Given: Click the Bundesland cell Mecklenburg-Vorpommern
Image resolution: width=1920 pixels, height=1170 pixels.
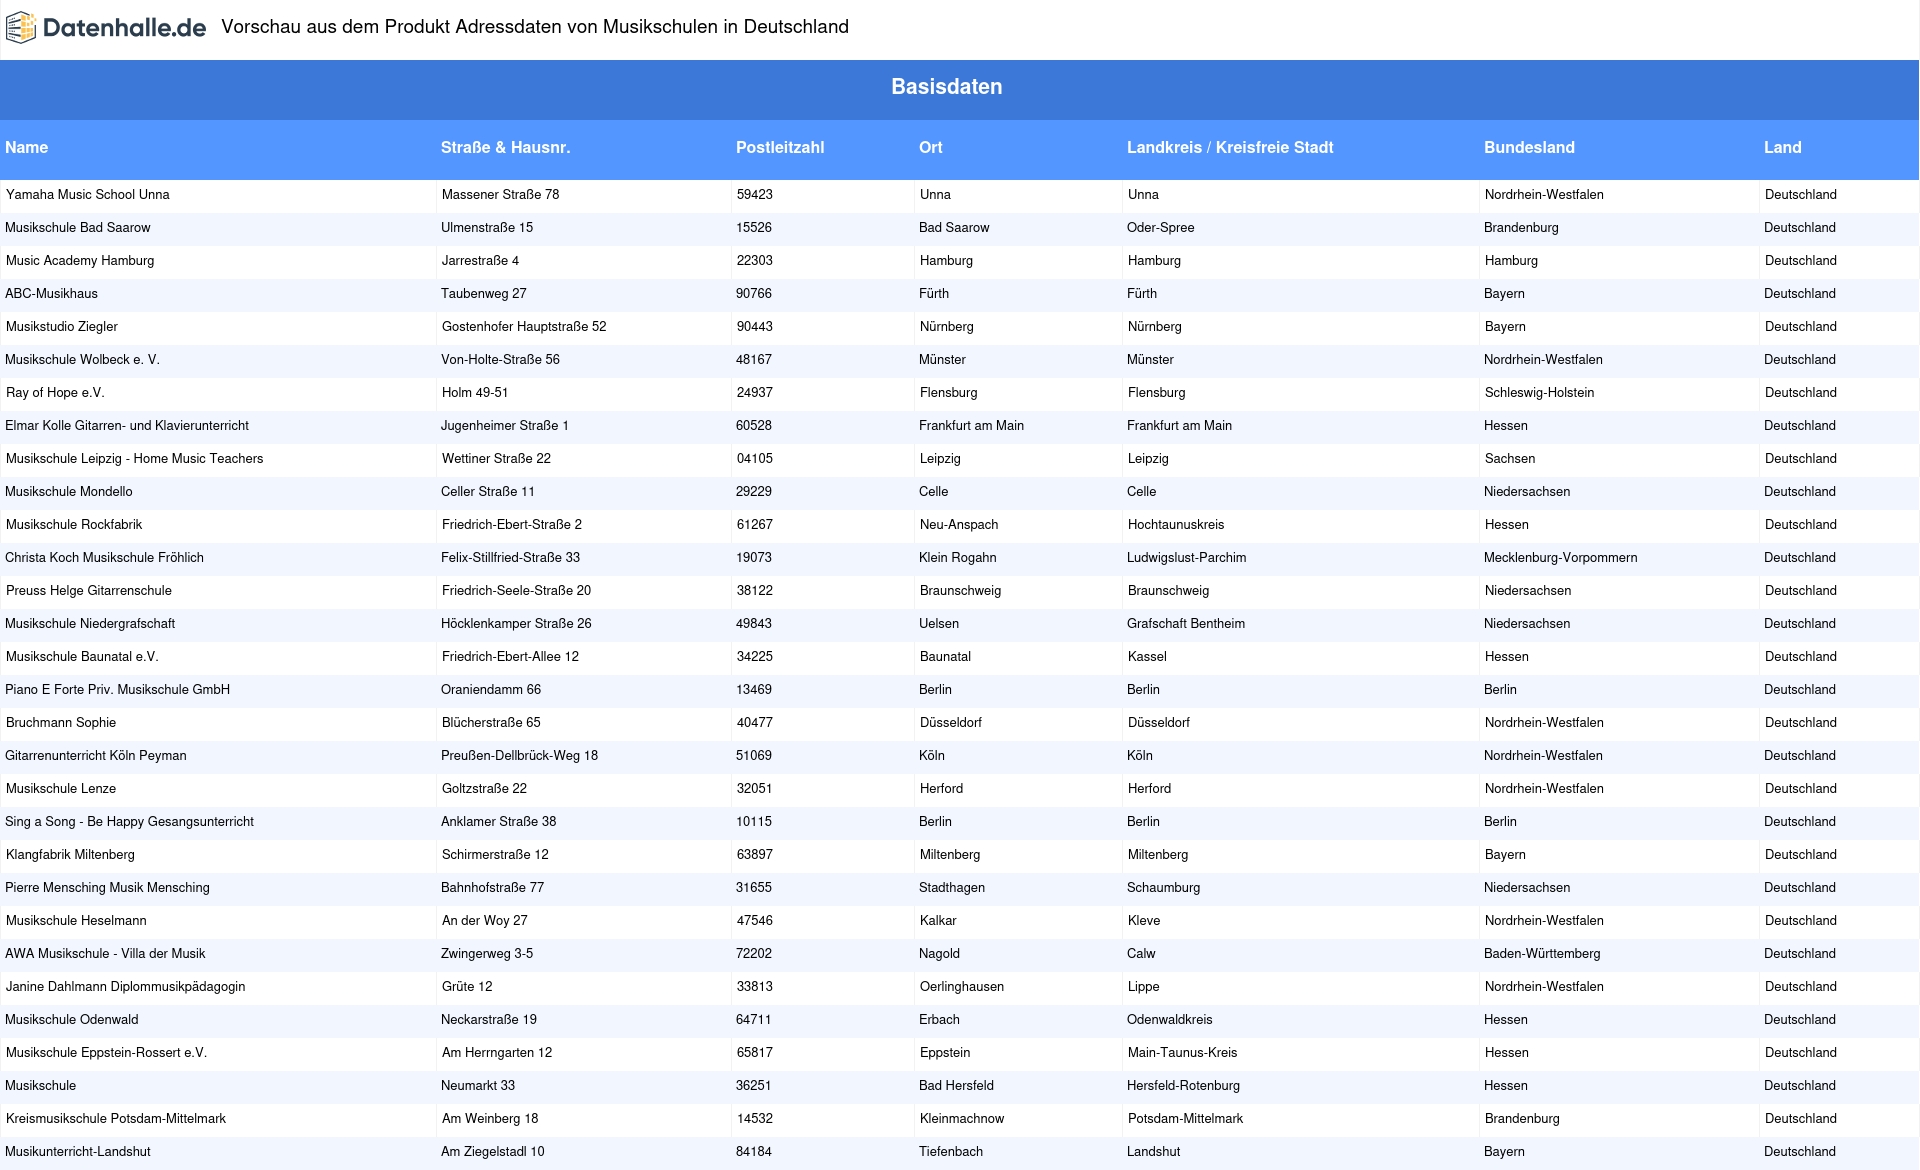Looking at the screenshot, I should (1561, 558).
